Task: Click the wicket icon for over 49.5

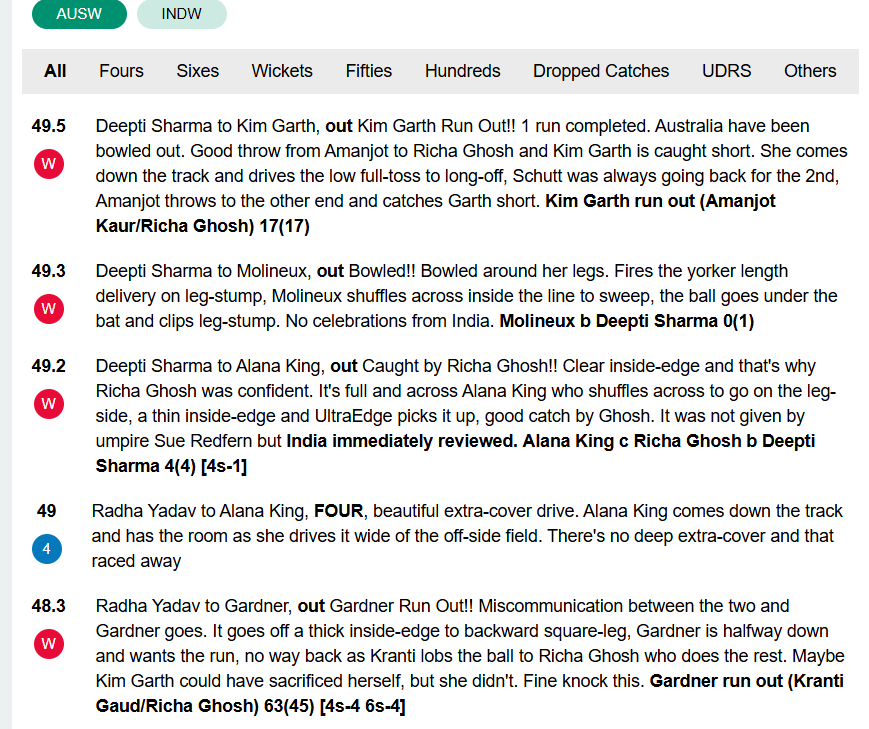Action: [49, 164]
